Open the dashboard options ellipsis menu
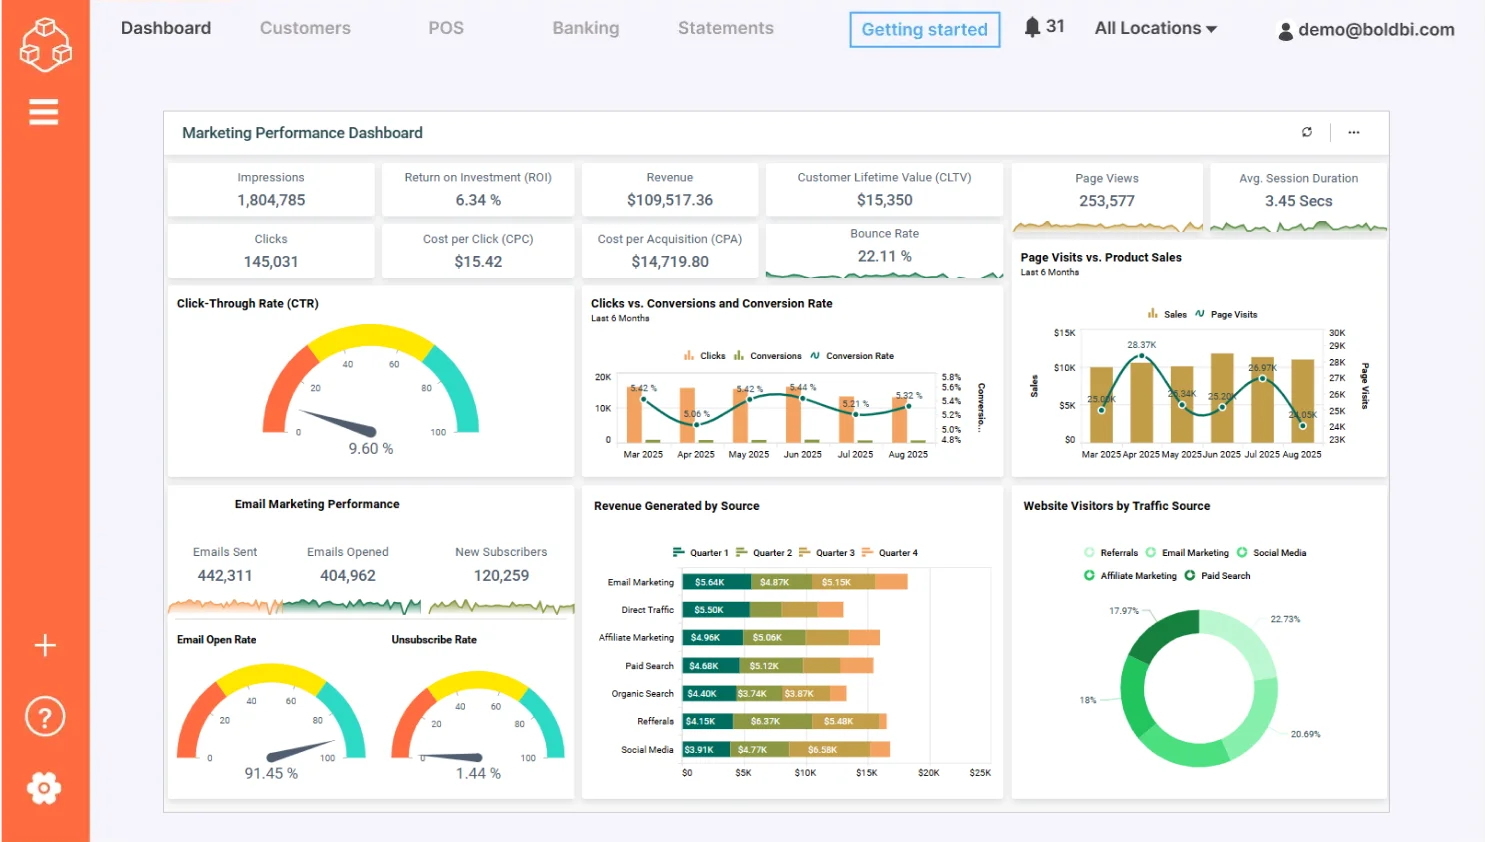 [x=1354, y=132]
